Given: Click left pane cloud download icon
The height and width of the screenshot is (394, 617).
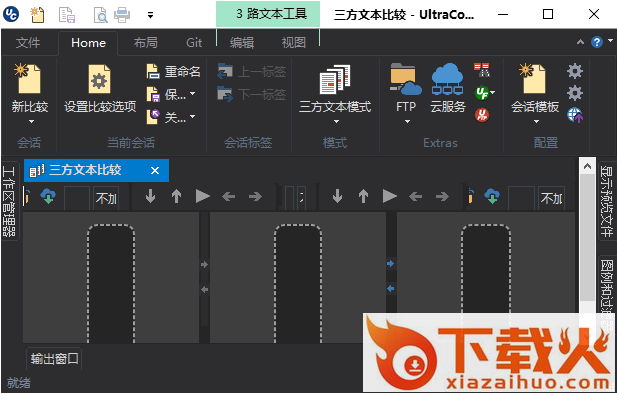Looking at the screenshot, I should [x=48, y=196].
